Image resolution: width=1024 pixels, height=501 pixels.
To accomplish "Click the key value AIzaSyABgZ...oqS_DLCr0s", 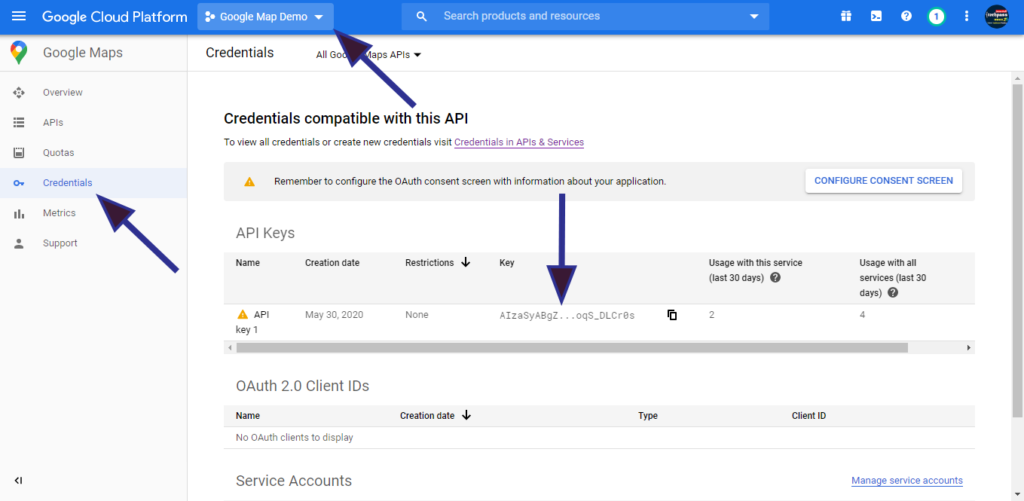I will (x=567, y=315).
